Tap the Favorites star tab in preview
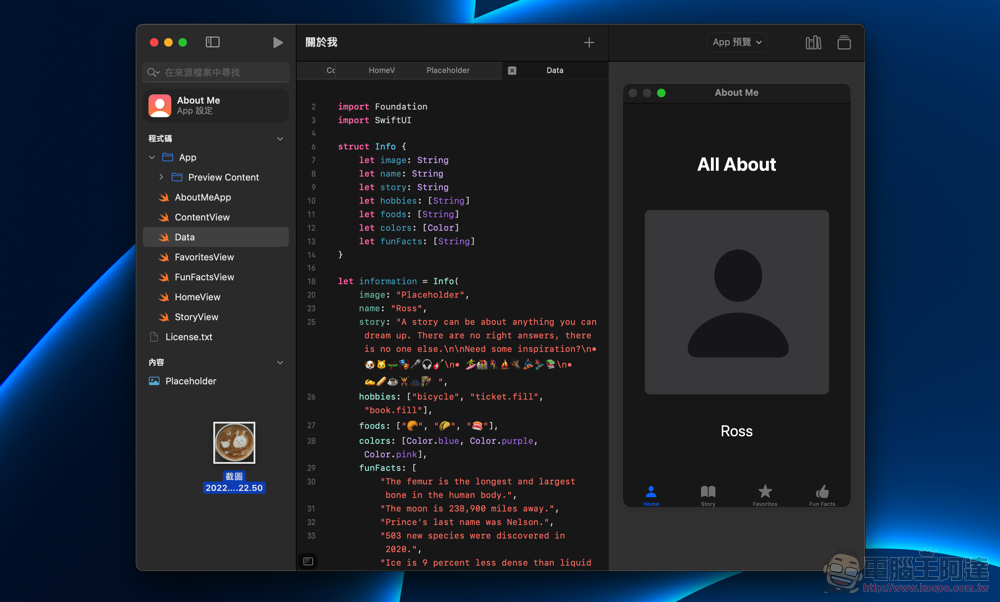1000x602 pixels. click(765, 495)
